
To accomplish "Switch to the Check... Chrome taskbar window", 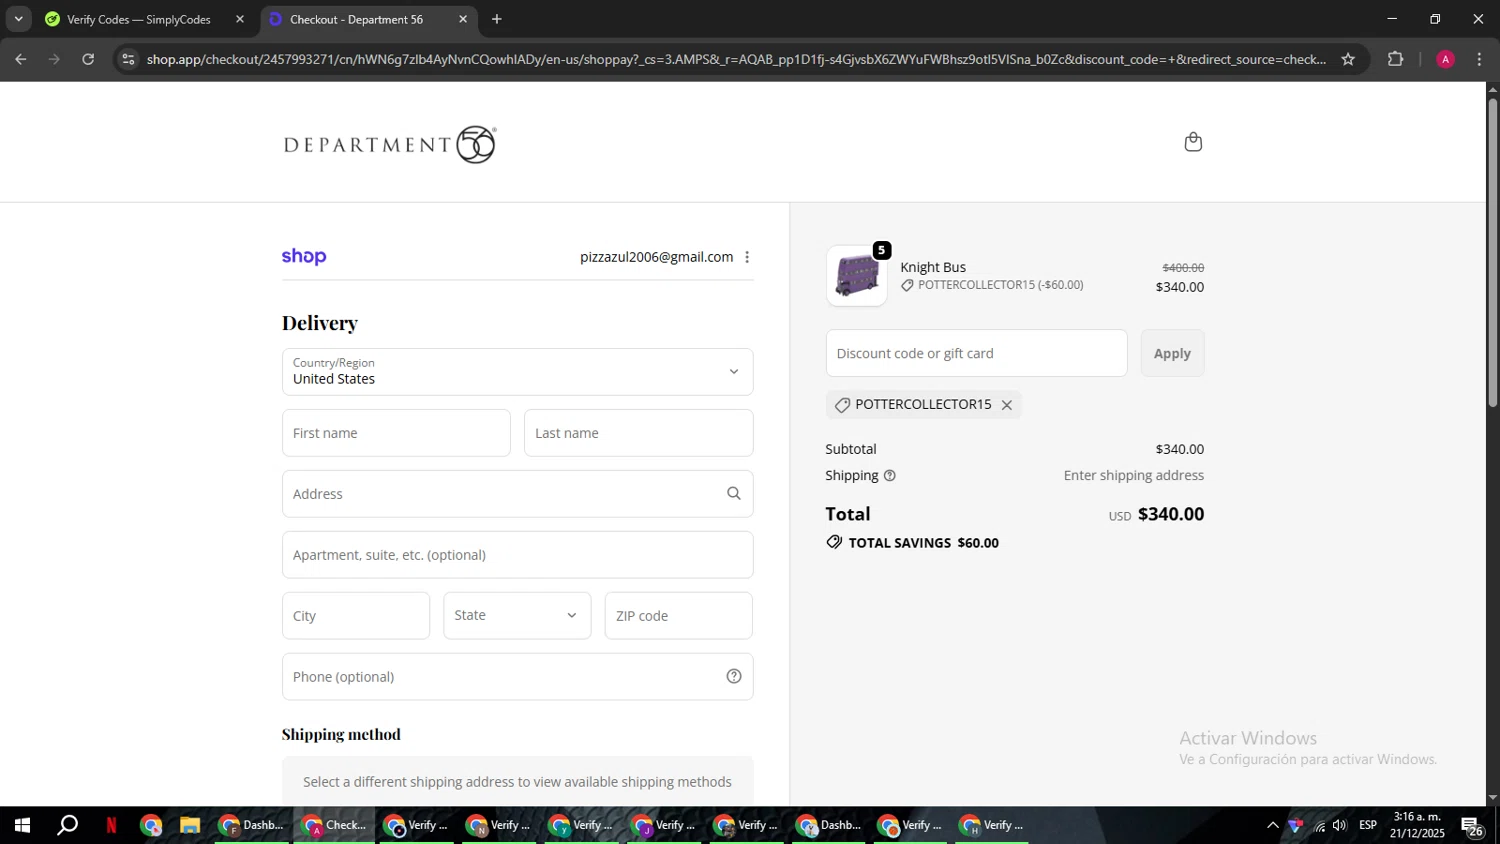I will [334, 826].
